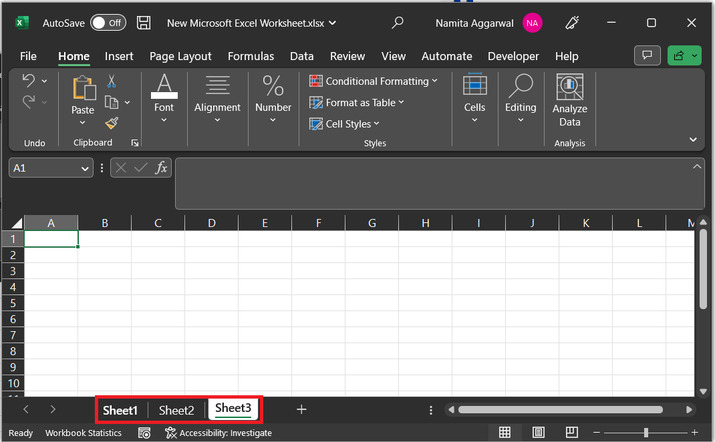This screenshot has height=442, width=715.
Task: Click the search magnifier in title bar
Action: point(398,22)
